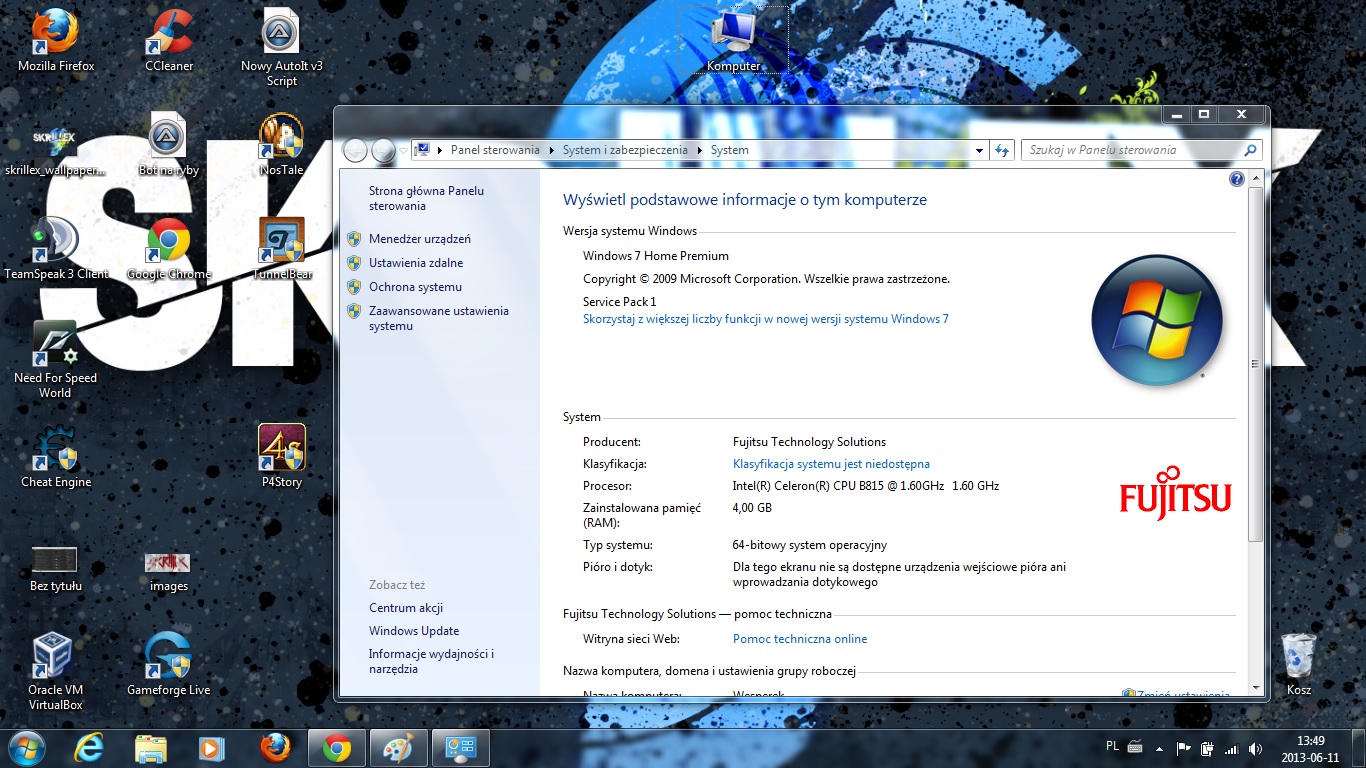This screenshot has height=768, width=1366.
Task: Go back using the navigation arrow
Action: [x=355, y=150]
